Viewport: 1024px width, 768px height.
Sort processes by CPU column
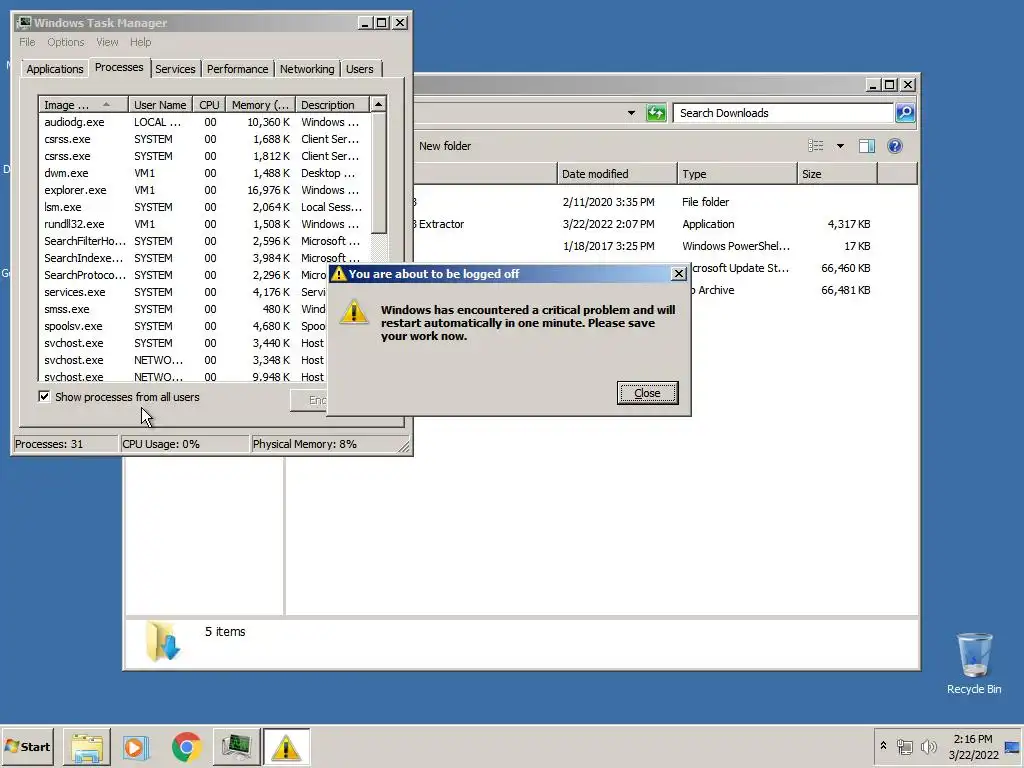(x=210, y=104)
